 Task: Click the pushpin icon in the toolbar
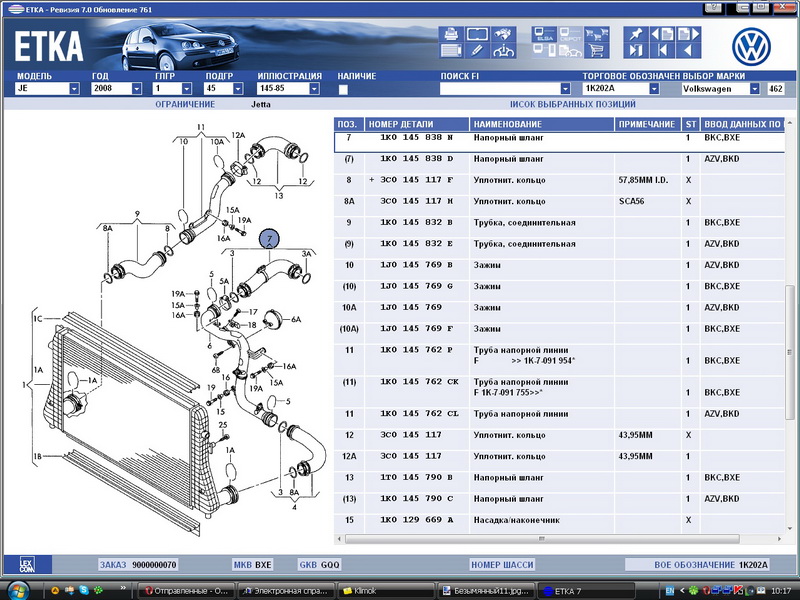636,35
